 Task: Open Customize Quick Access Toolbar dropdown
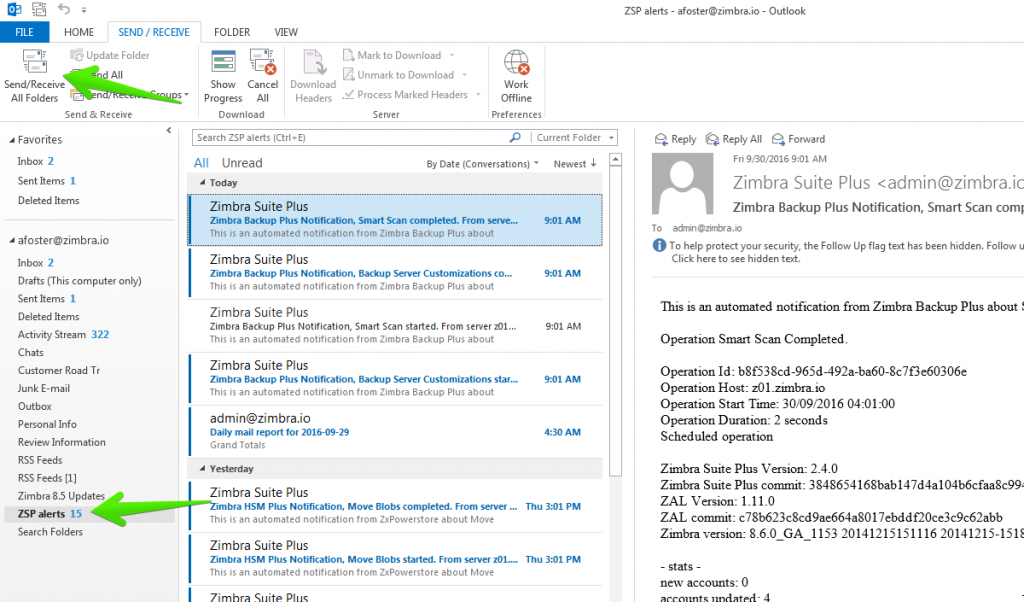(84, 10)
